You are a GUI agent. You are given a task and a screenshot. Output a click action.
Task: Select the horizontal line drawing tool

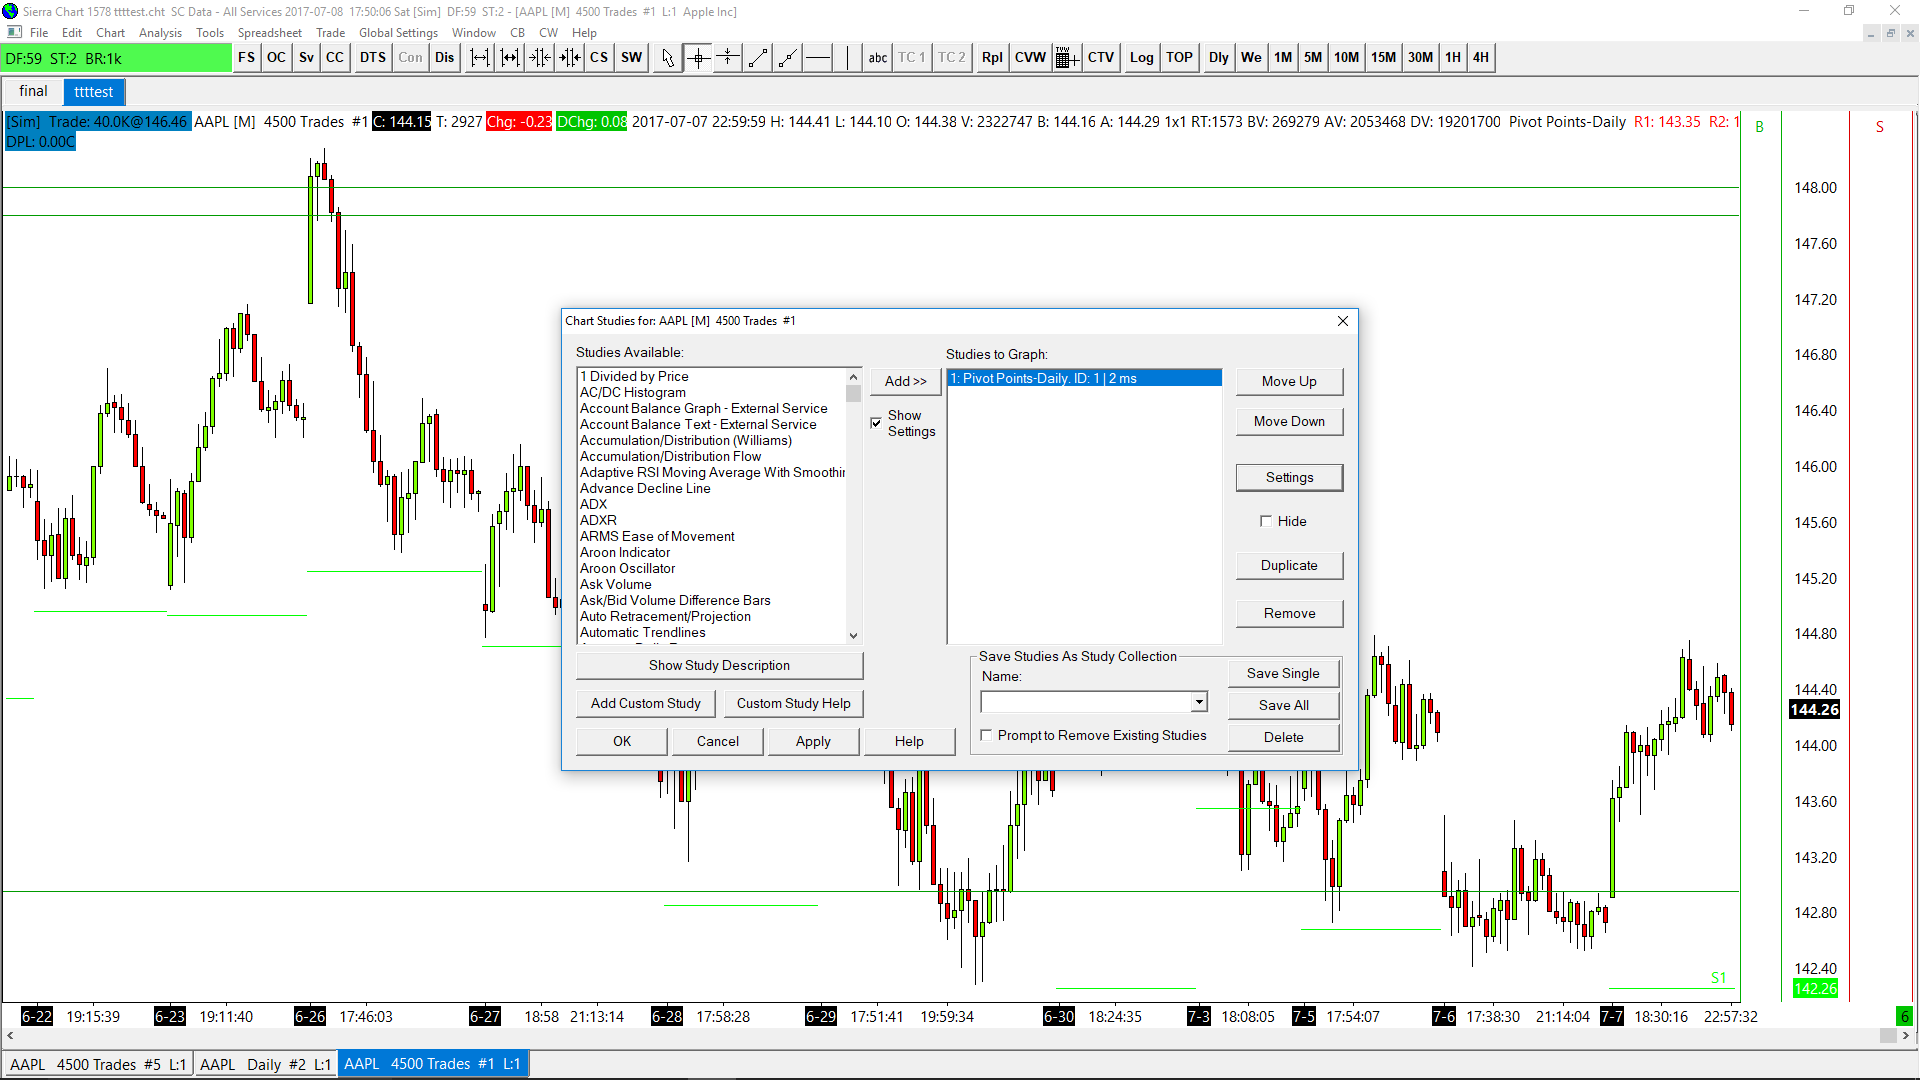coord(818,58)
